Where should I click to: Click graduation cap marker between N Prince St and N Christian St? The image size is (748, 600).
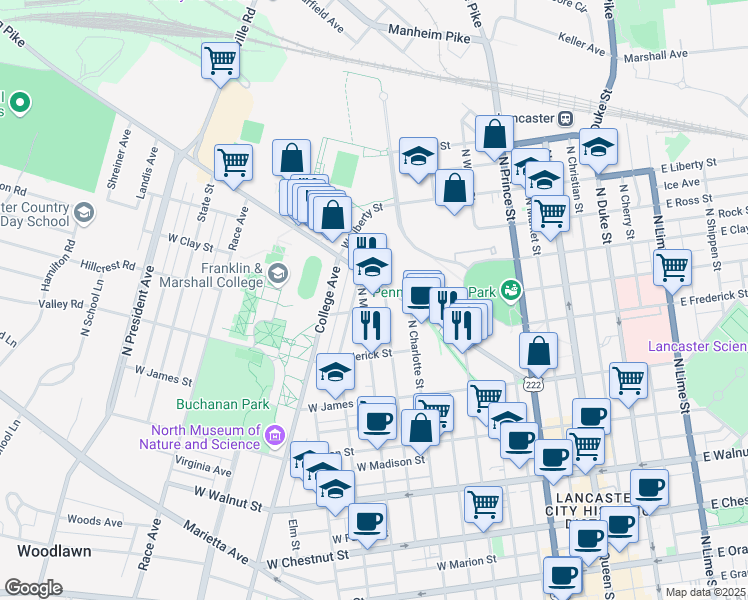(544, 180)
